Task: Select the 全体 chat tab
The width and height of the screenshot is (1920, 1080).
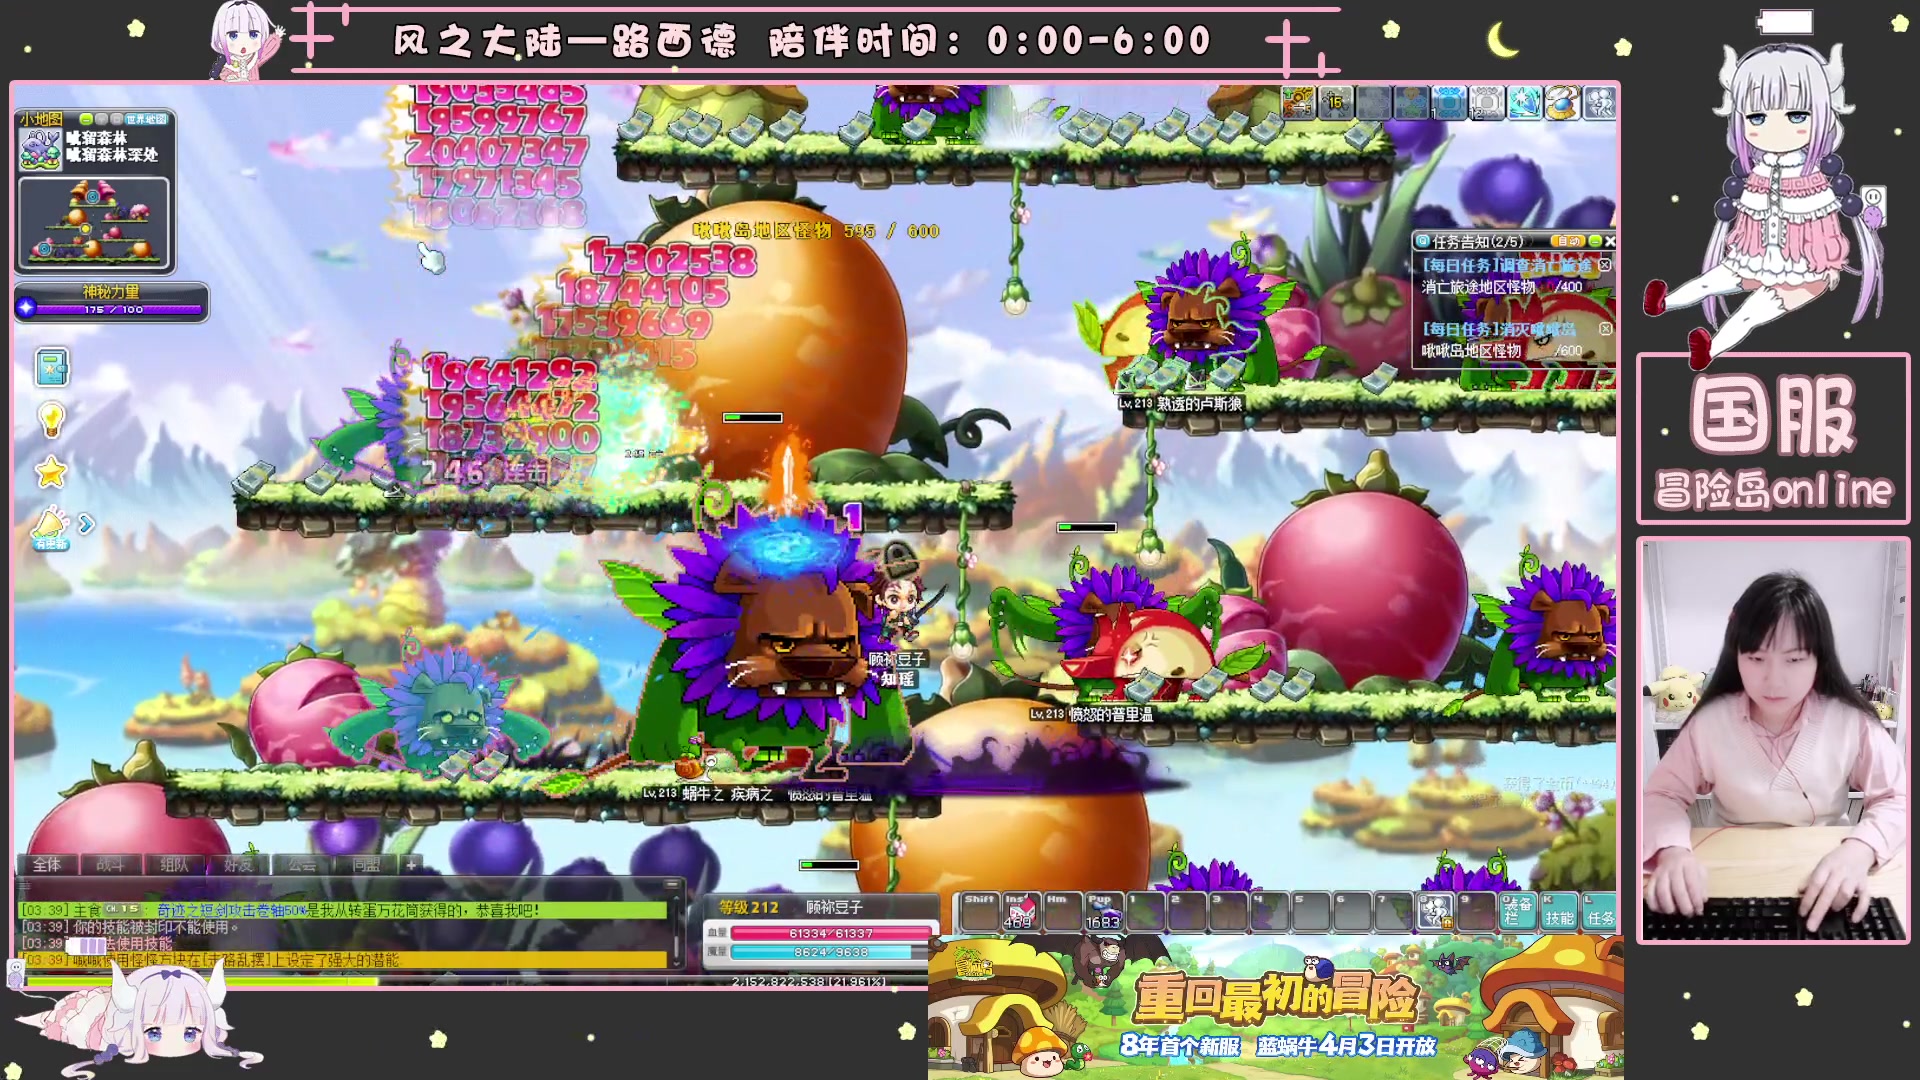Action: 47,865
